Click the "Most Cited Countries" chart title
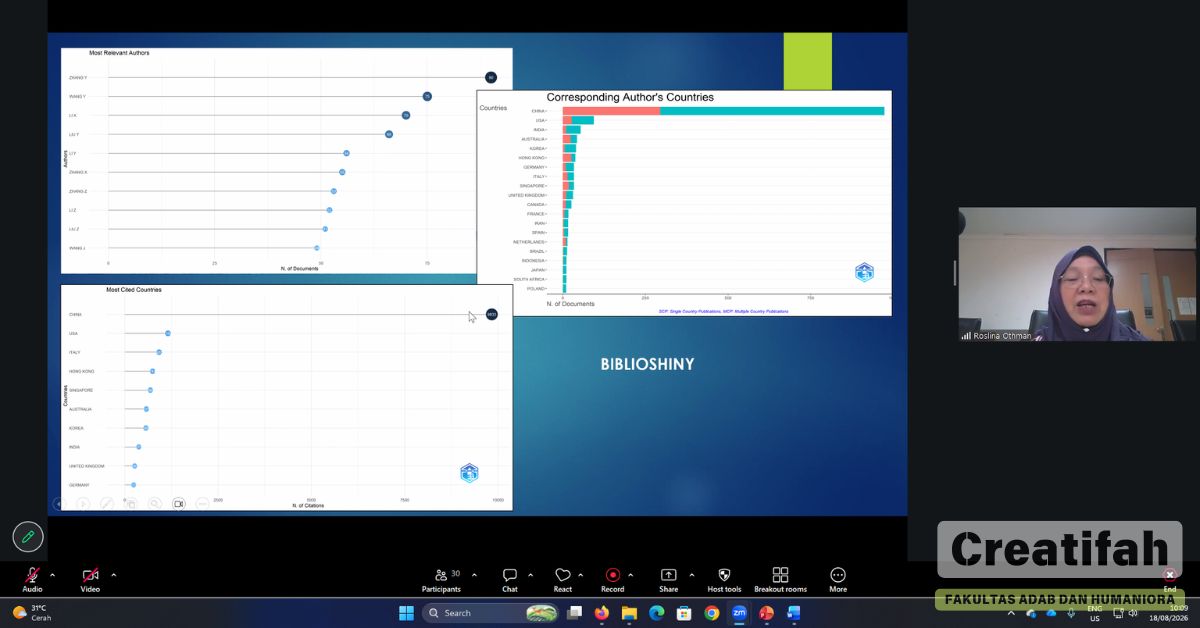The image size is (1200, 628). tap(134, 290)
